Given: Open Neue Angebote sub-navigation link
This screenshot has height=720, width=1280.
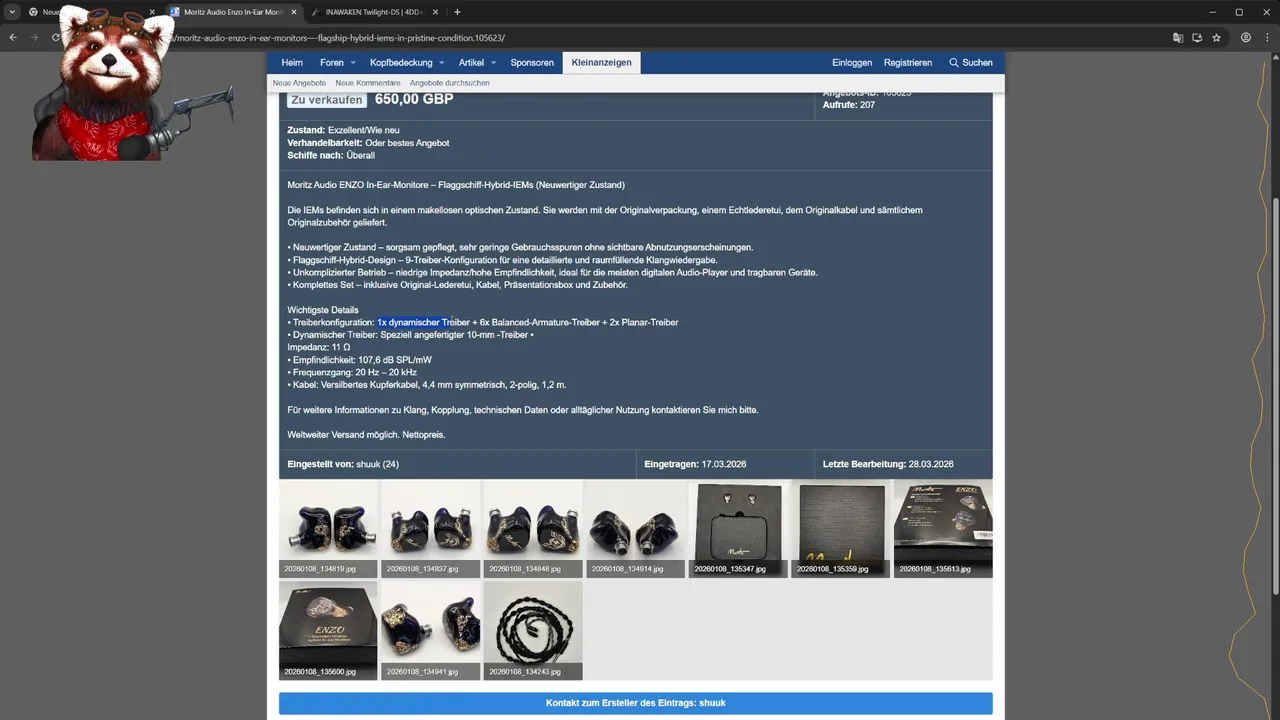Looking at the screenshot, I should click(x=299, y=83).
